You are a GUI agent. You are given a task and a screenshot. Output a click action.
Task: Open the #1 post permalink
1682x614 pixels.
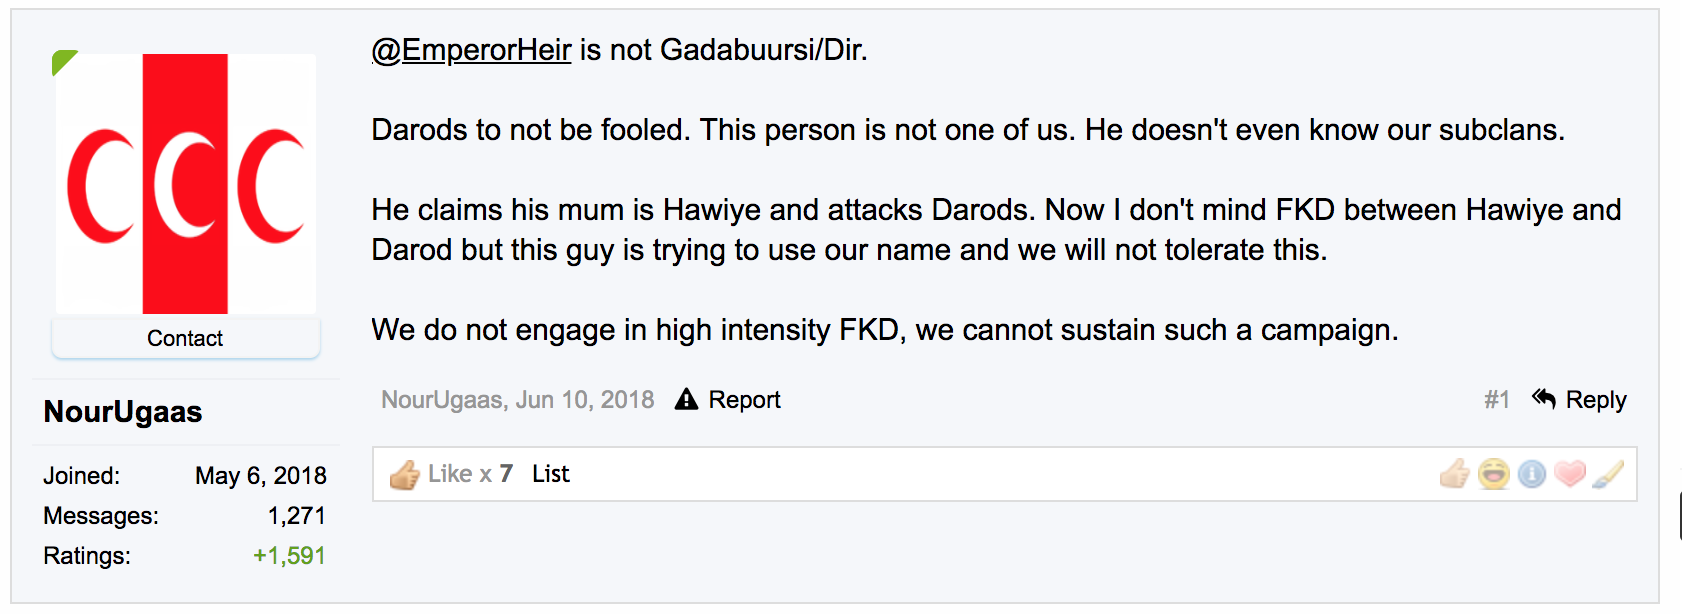[1497, 400]
